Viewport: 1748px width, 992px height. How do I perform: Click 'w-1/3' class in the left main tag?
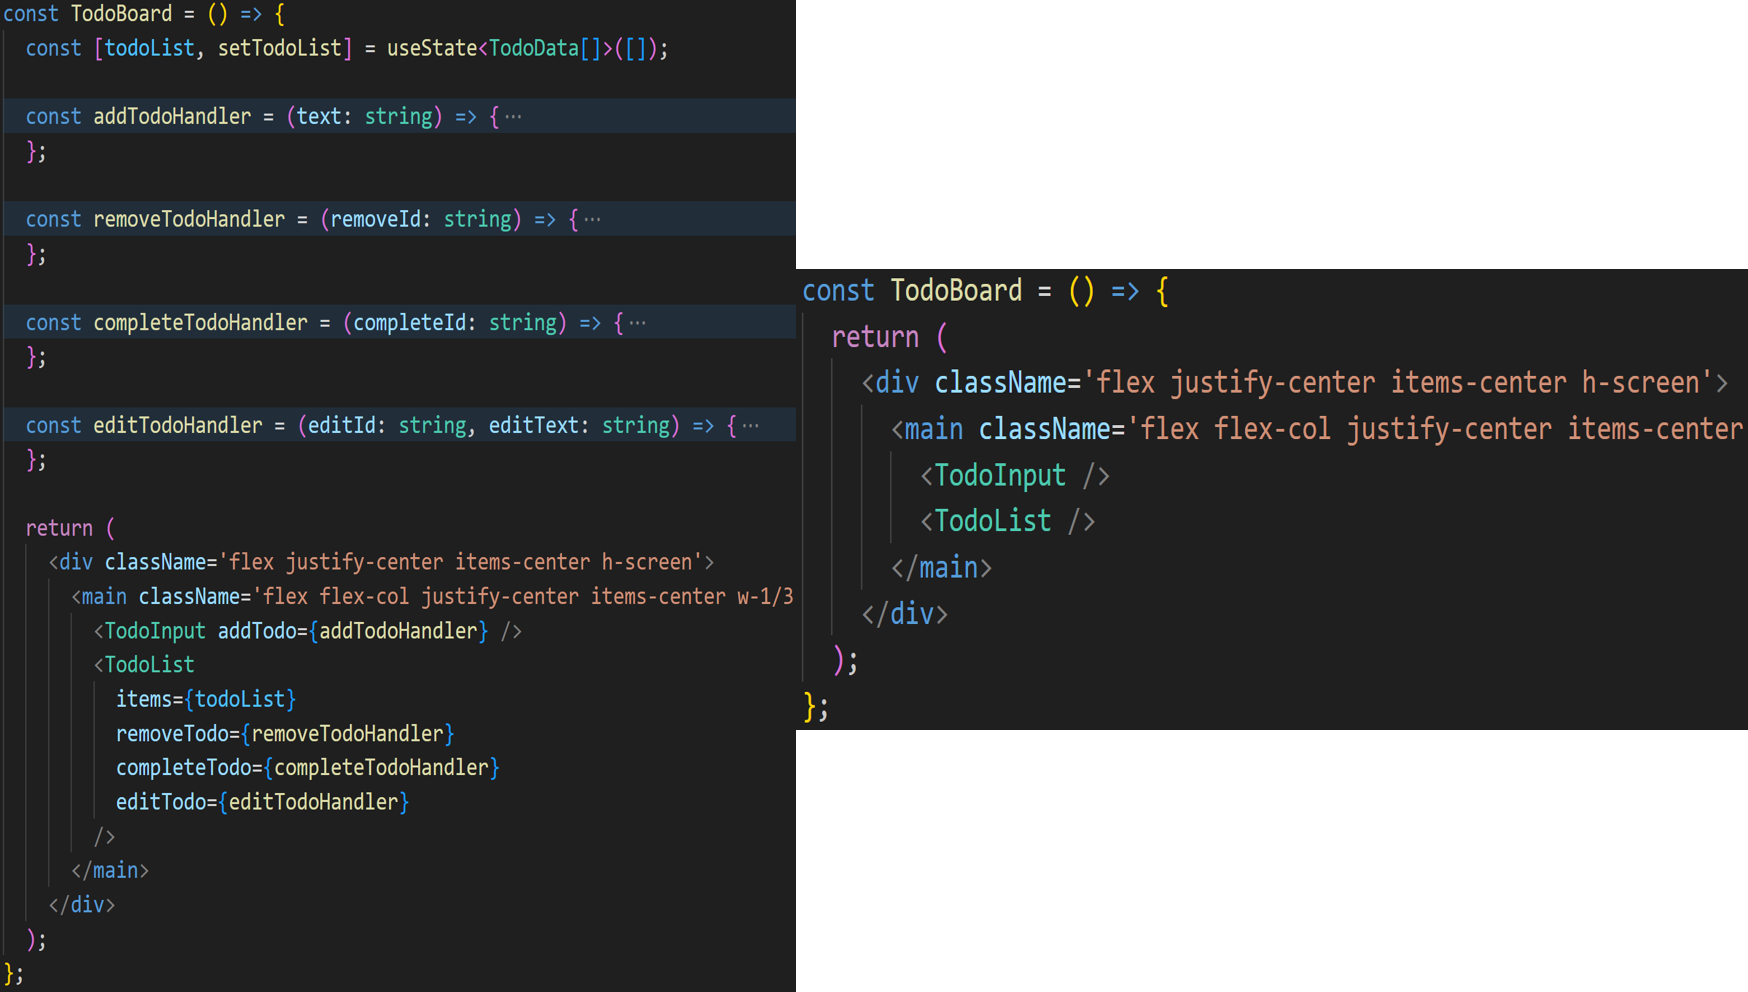[x=765, y=597]
